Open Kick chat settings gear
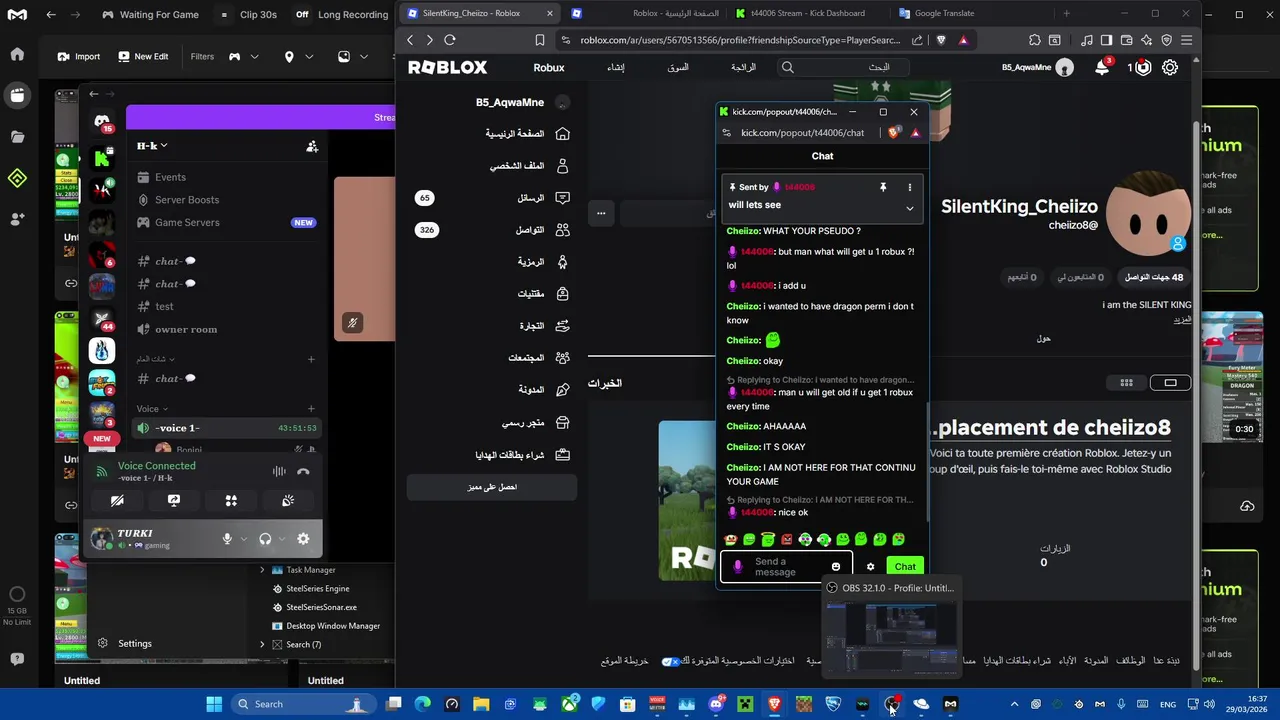1280x720 pixels. 870,567
